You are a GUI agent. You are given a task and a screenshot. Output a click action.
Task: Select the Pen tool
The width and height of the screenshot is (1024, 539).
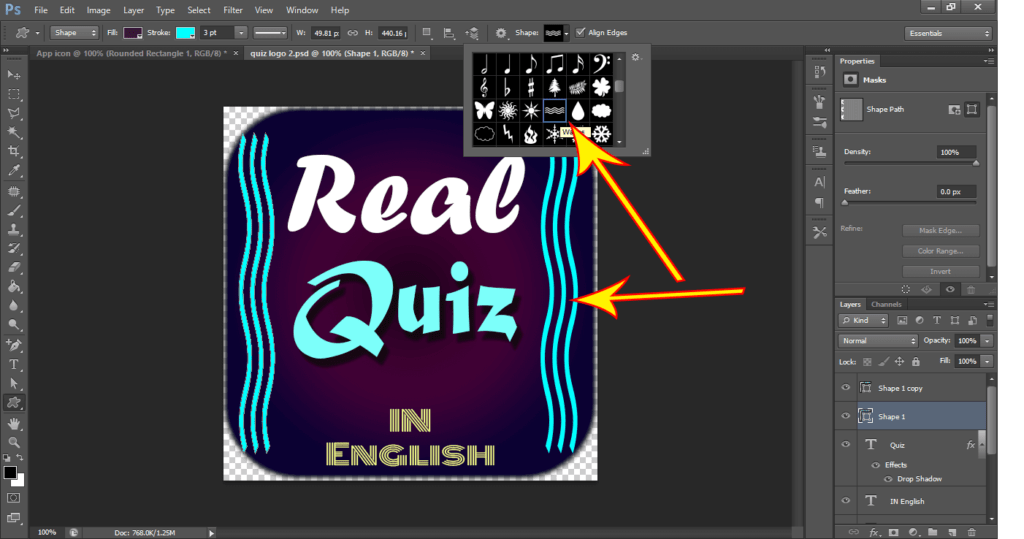coord(14,345)
